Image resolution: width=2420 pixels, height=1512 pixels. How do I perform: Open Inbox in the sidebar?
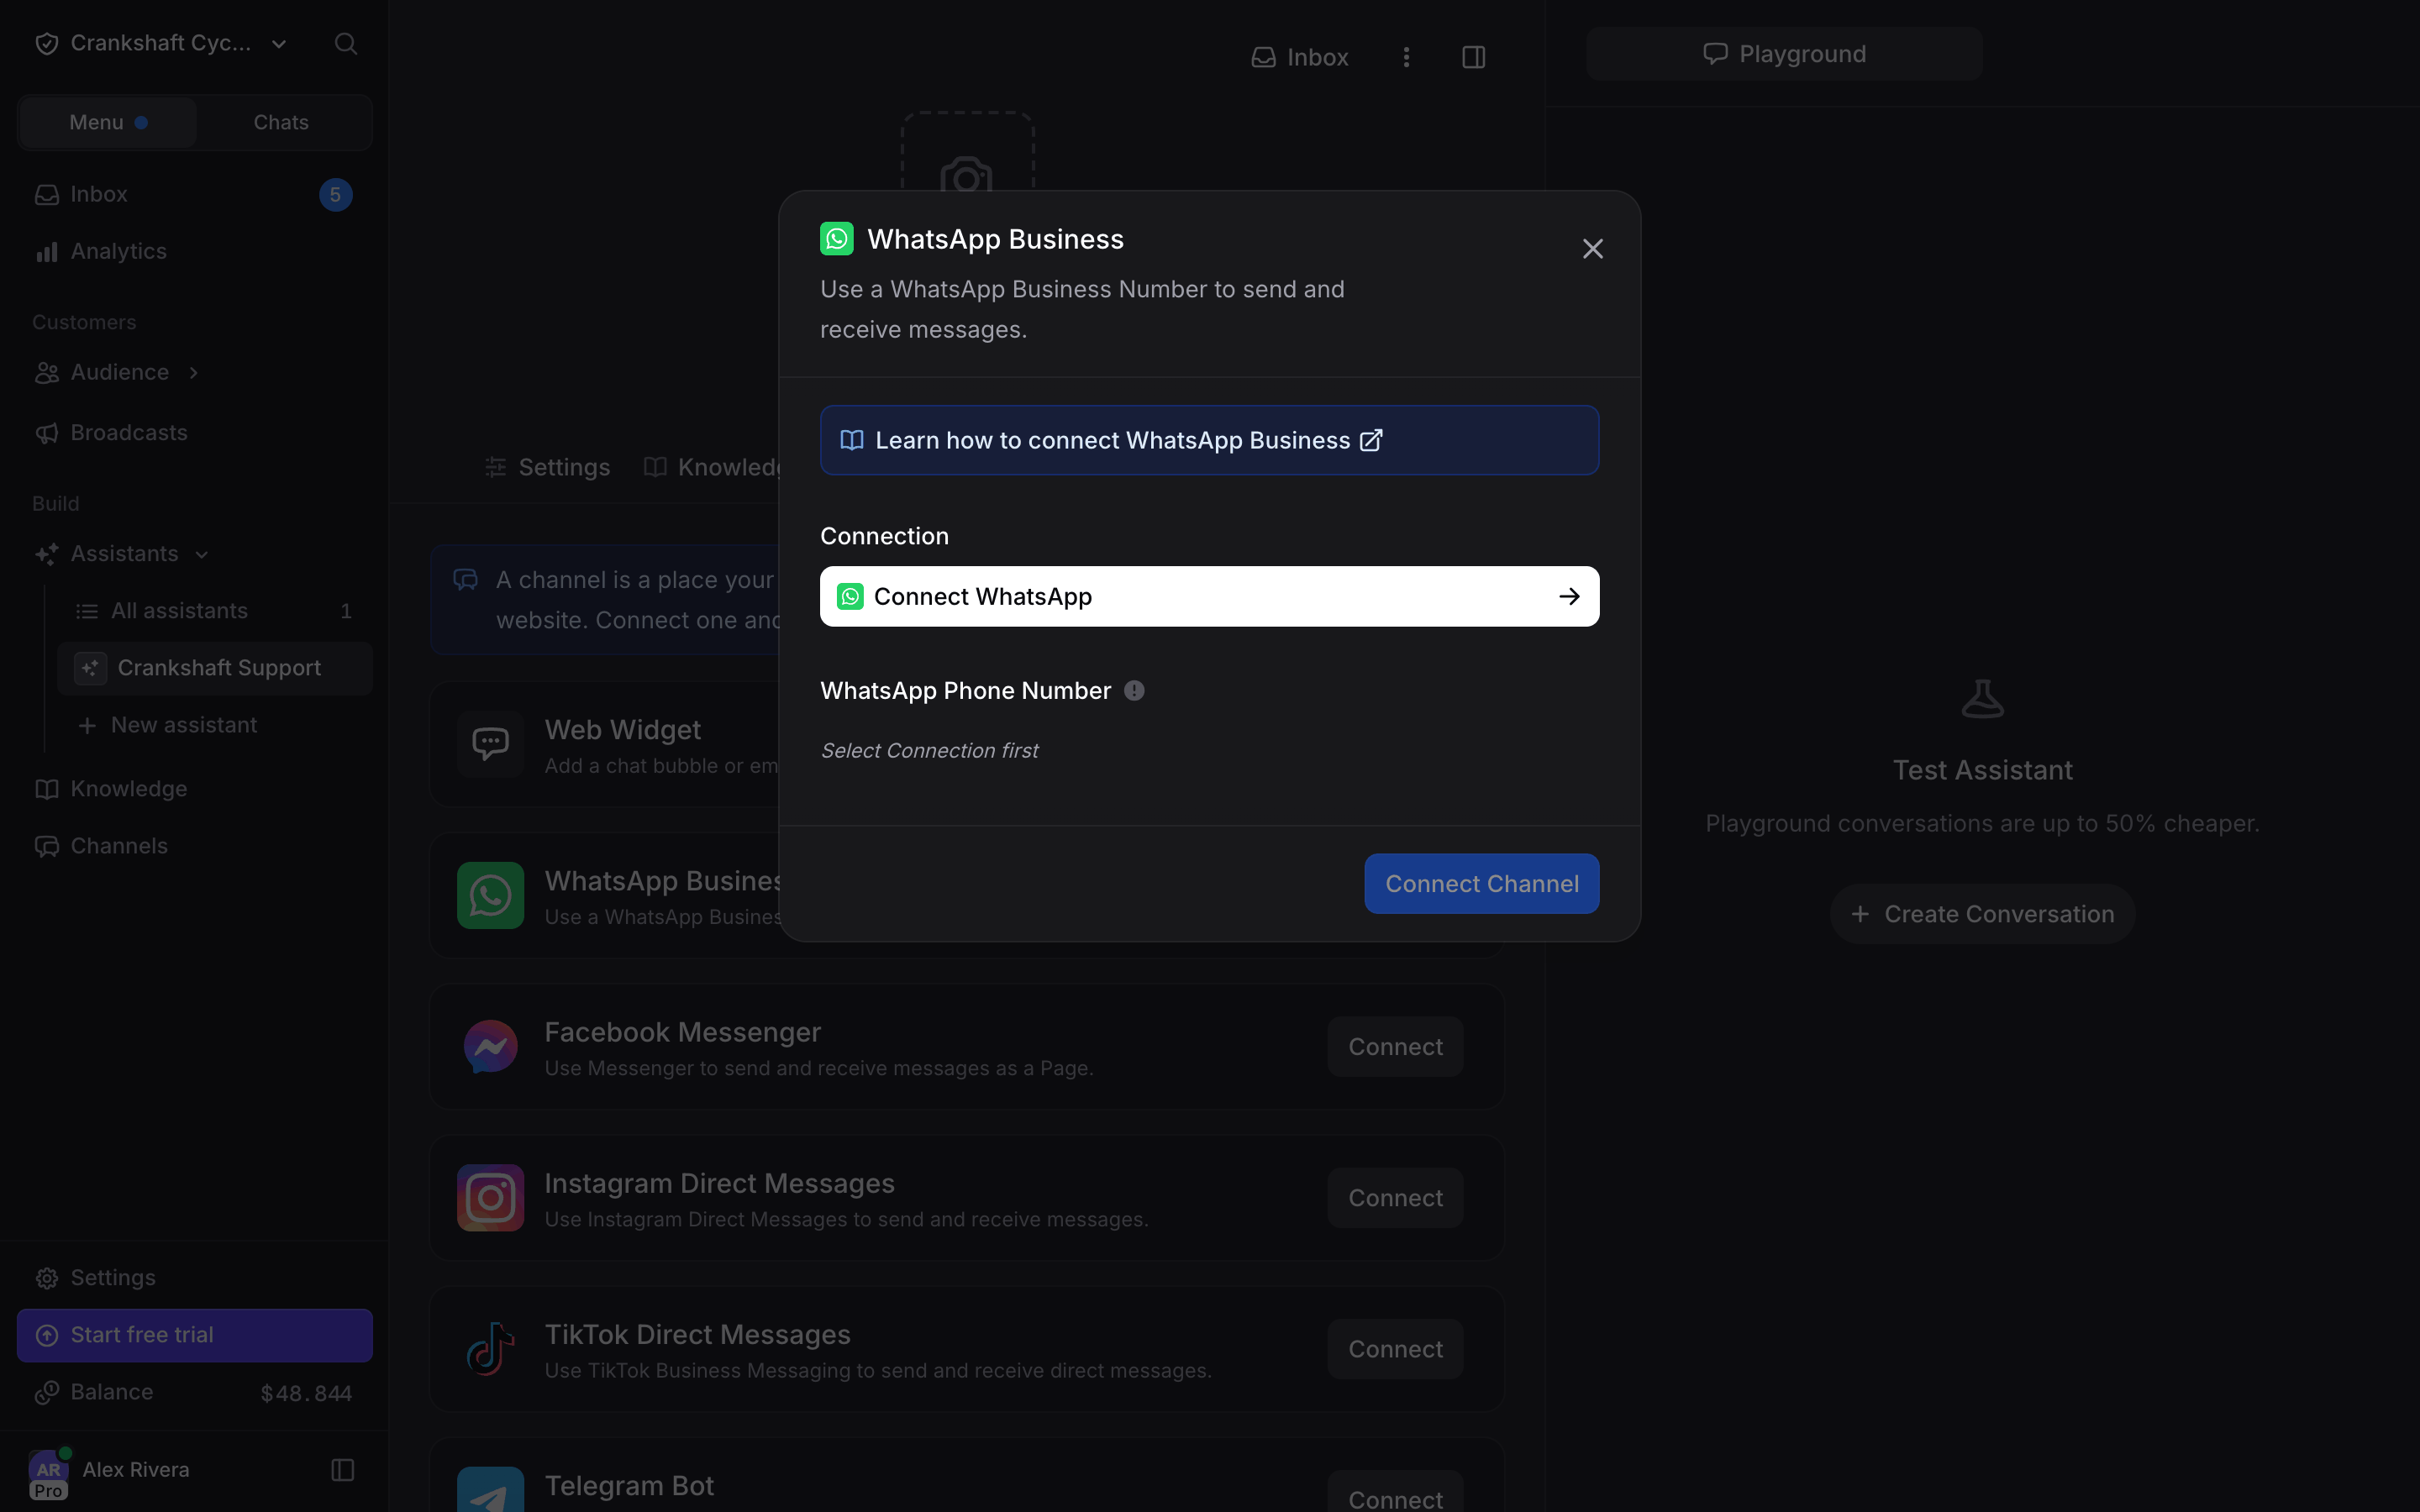[194, 195]
